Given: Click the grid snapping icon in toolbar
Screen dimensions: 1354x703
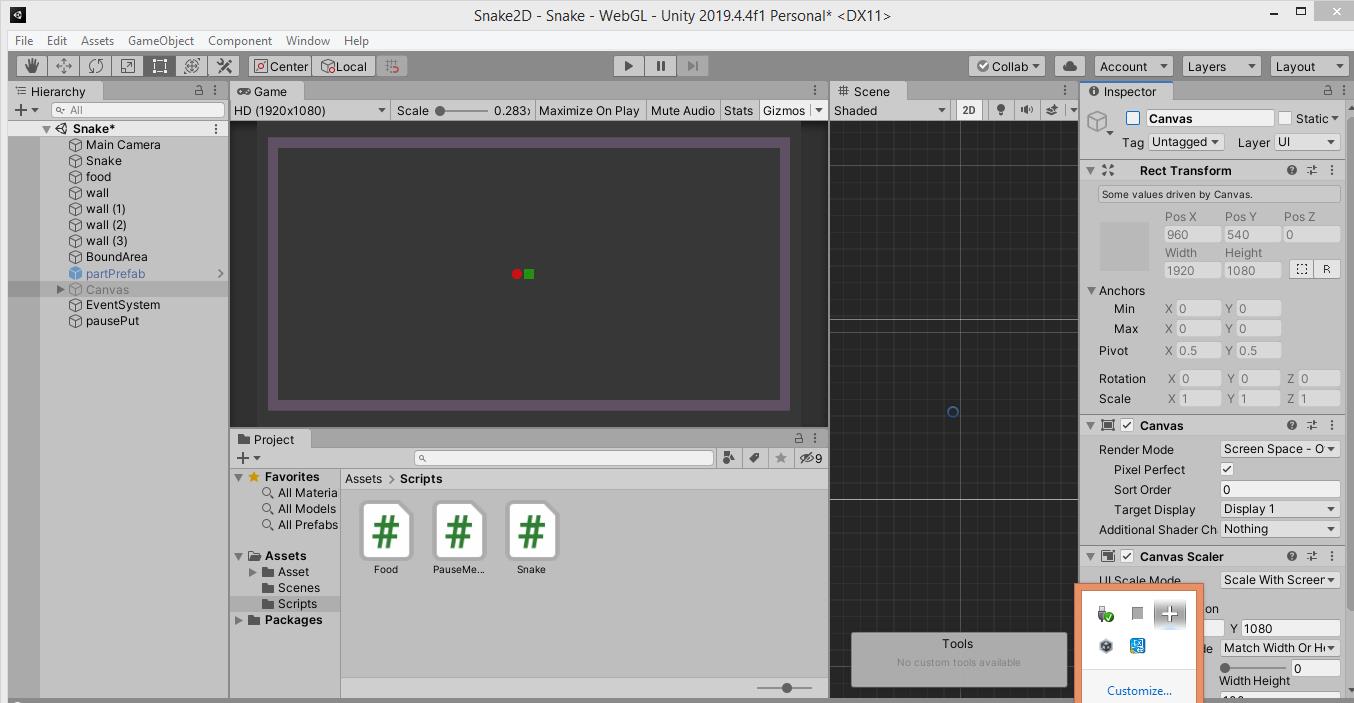Looking at the screenshot, I should click(x=392, y=66).
